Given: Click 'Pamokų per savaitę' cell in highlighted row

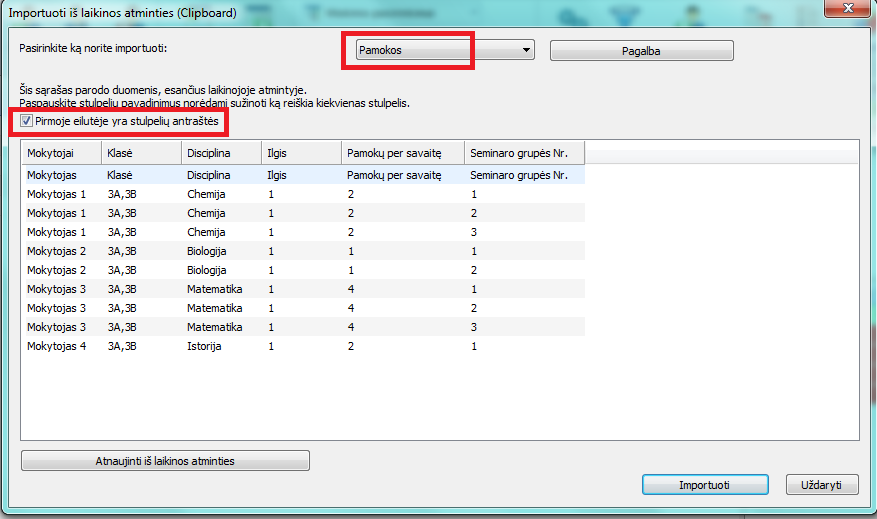Looking at the screenshot, I should tap(394, 175).
